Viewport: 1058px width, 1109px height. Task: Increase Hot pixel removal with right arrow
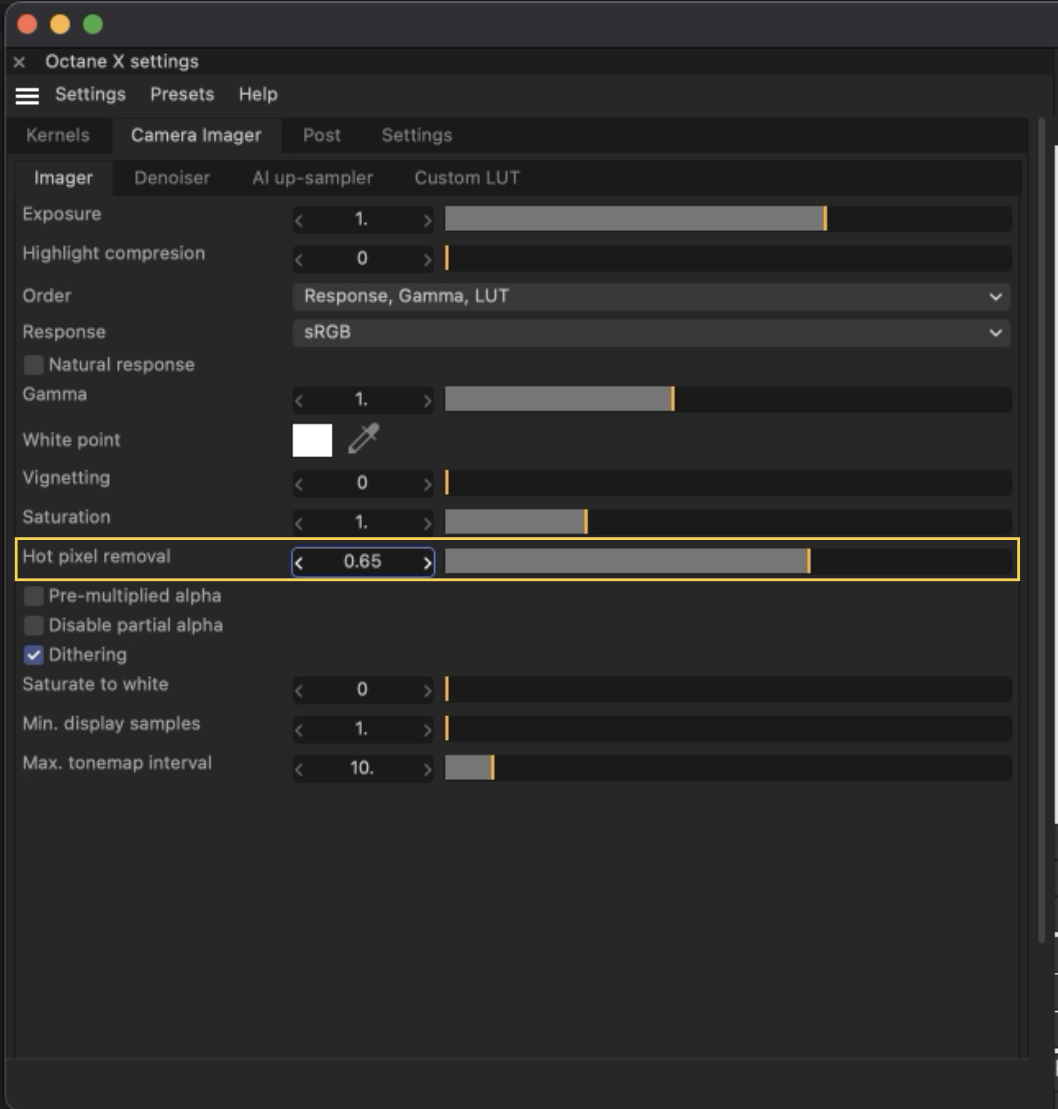427,562
